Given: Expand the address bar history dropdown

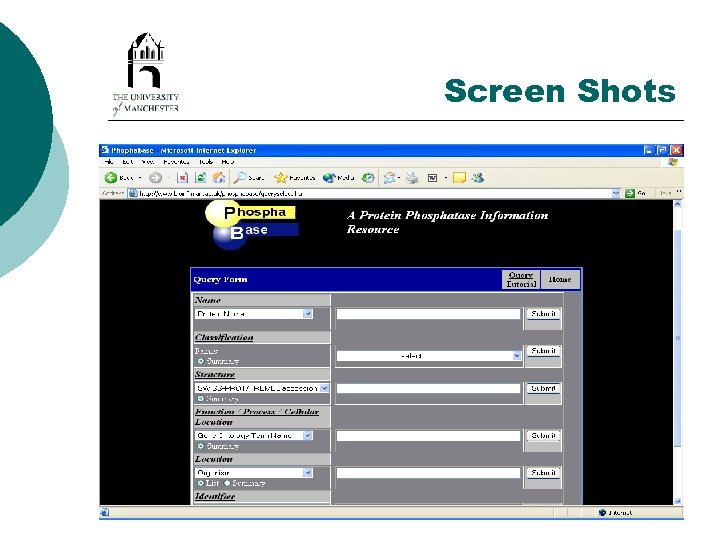Looking at the screenshot, I should pyautogui.click(x=616, y=193).
